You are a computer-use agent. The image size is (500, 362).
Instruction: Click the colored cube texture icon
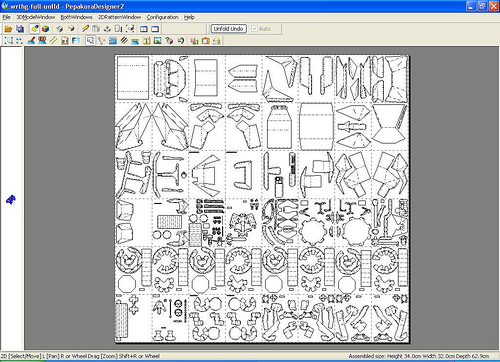click(45, 29)
